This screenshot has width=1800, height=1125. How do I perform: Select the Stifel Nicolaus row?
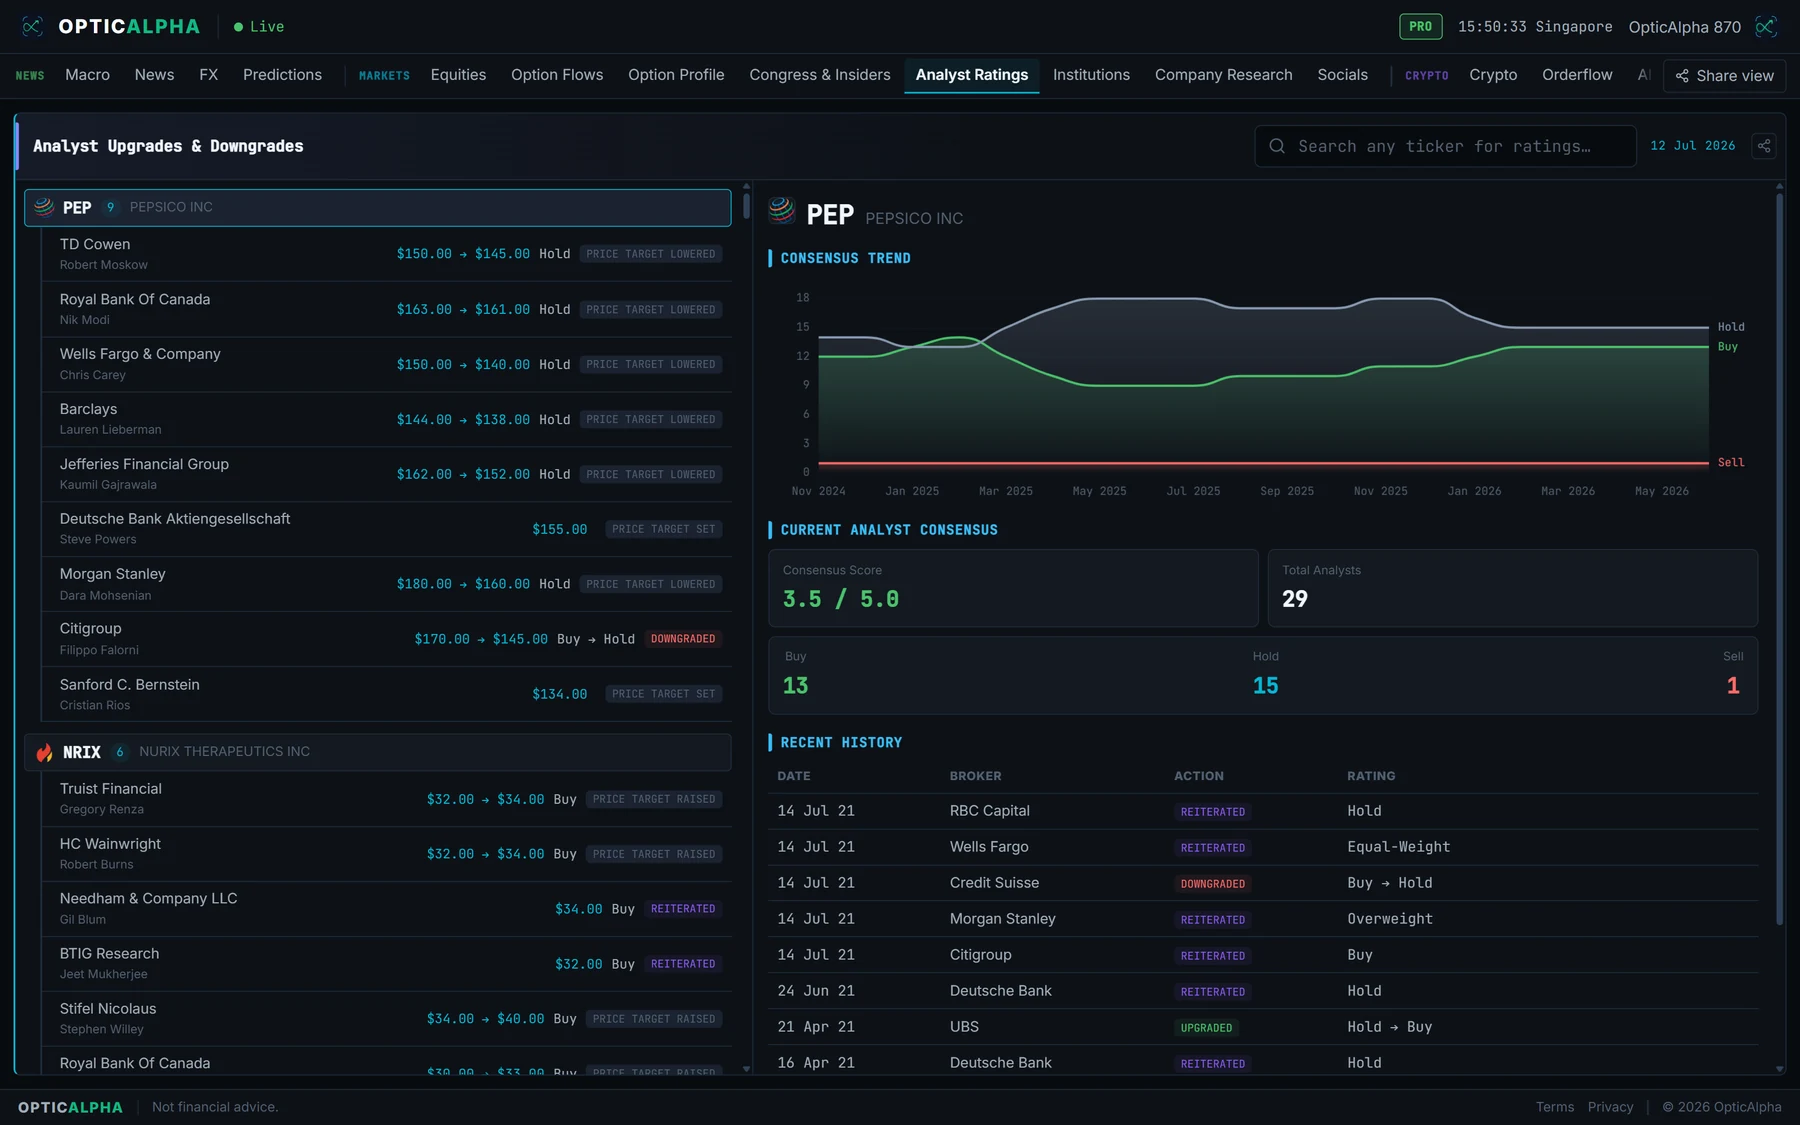(x=386, y=1019)
